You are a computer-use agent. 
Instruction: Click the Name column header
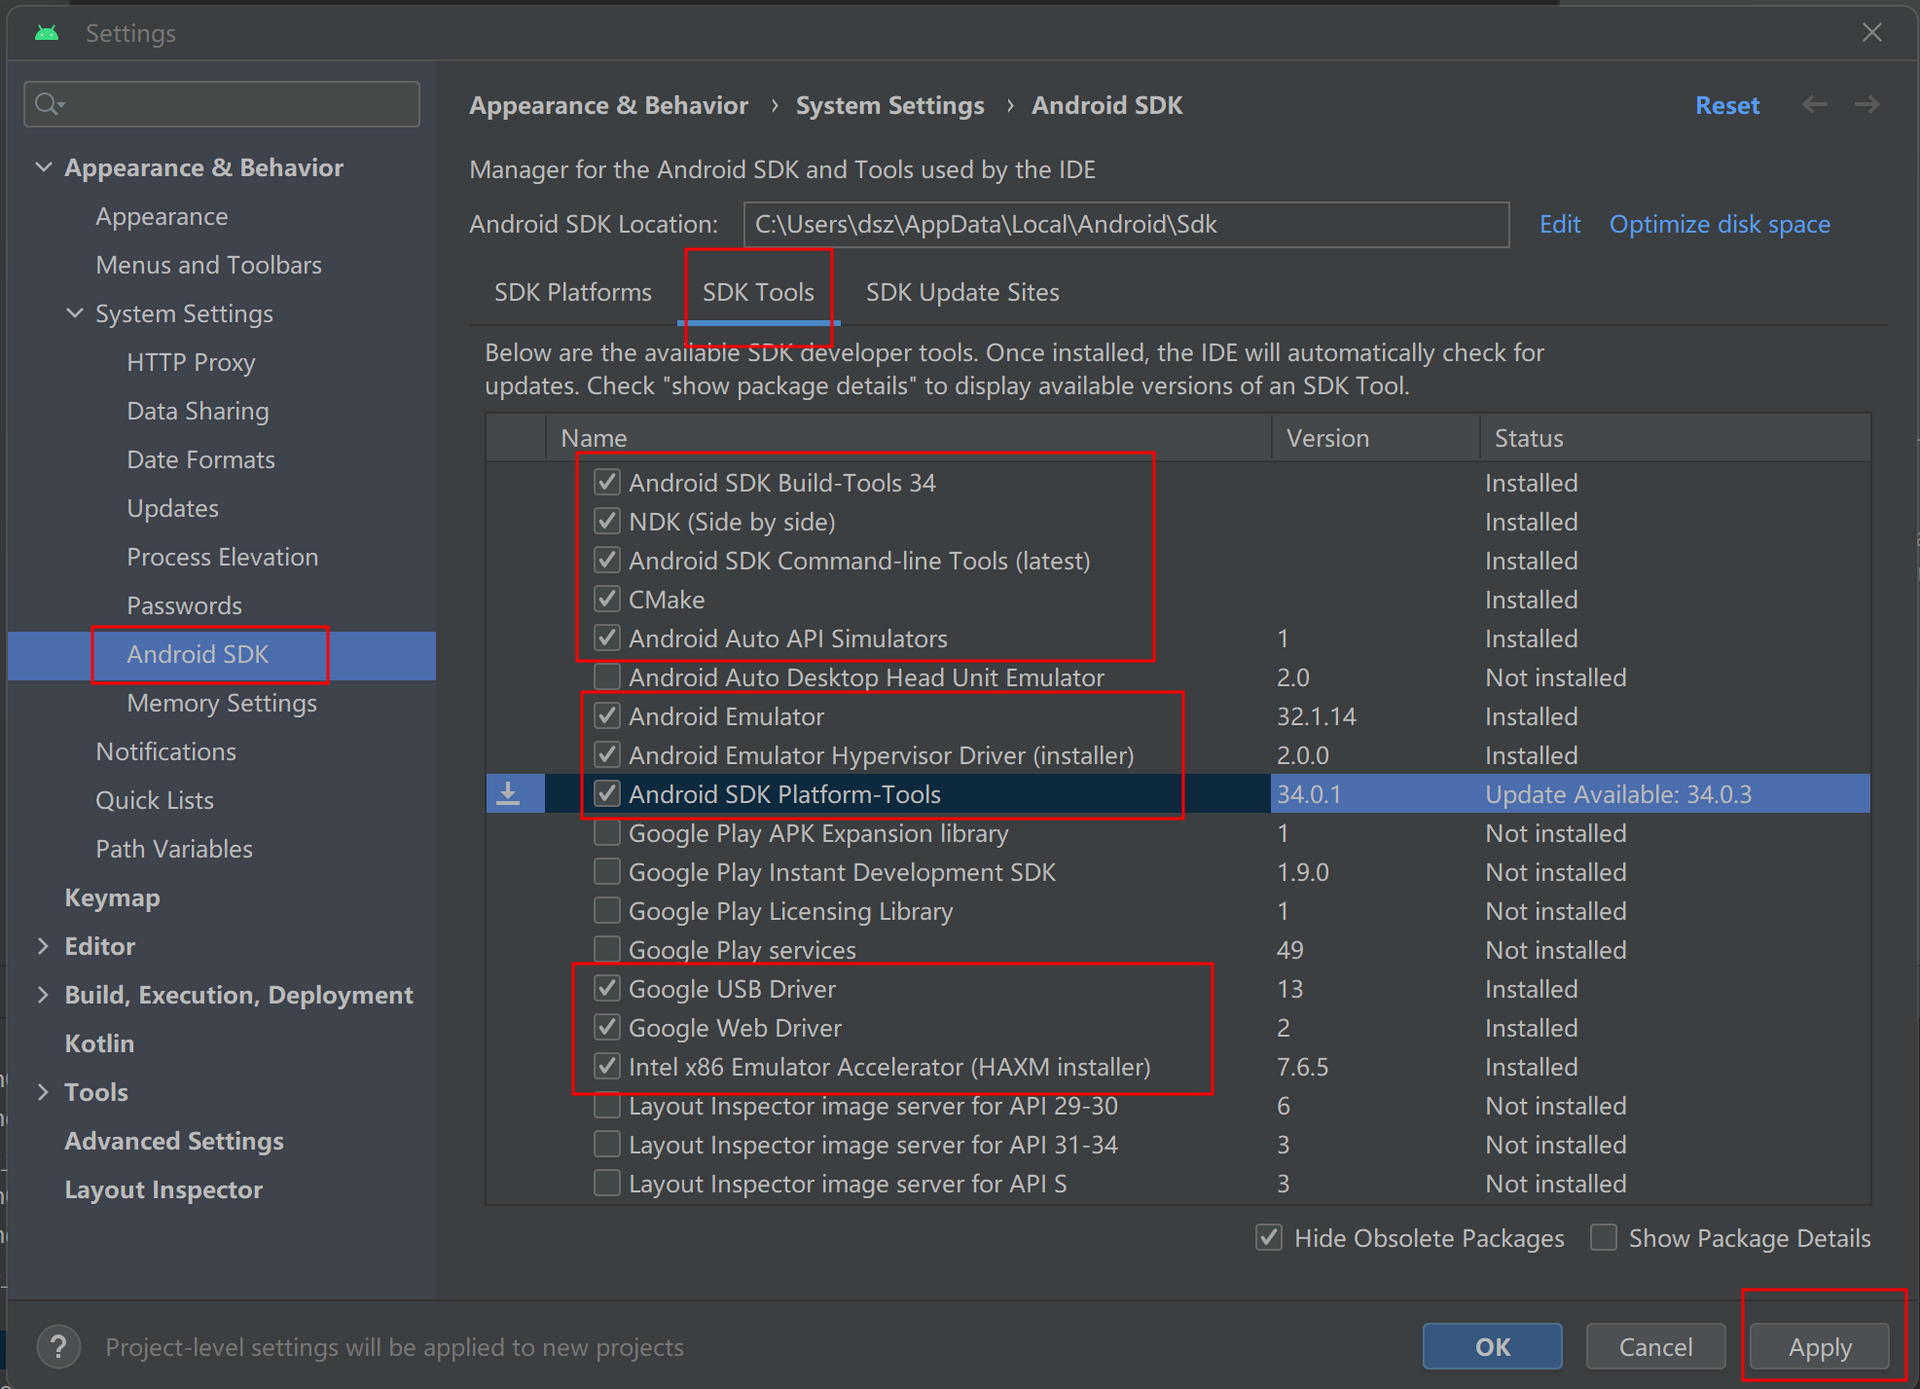[908, 438]
